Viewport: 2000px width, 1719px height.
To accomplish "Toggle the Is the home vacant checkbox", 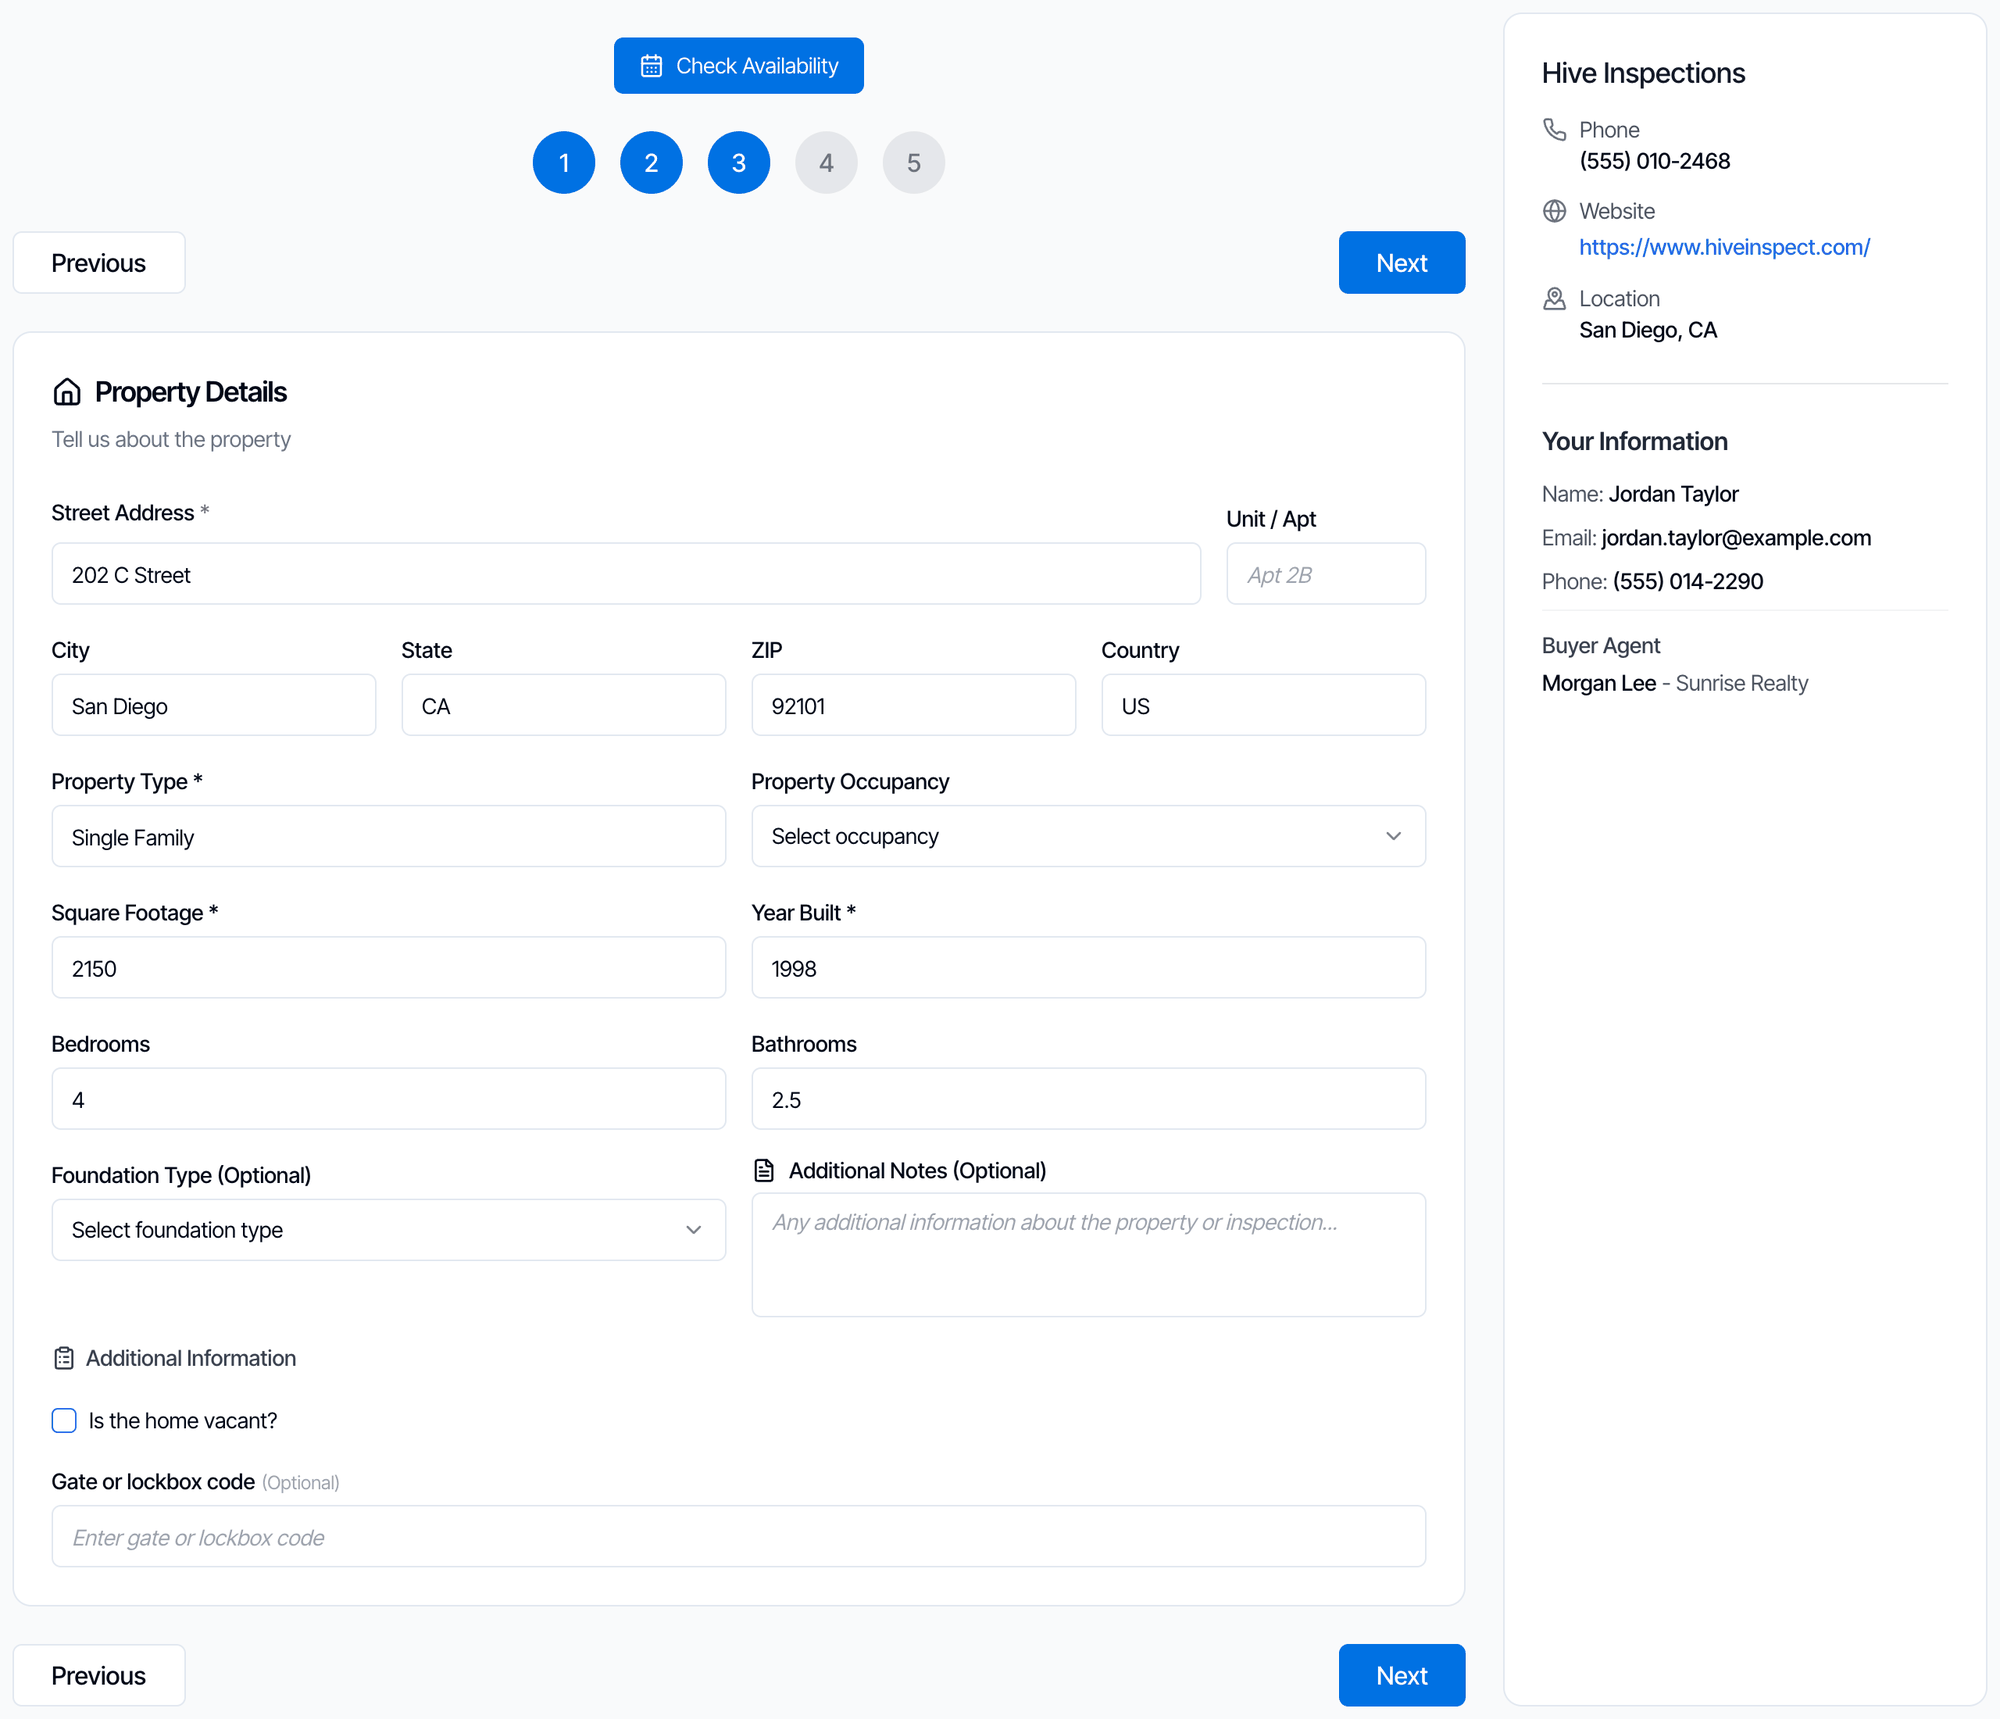I will click(64, 1421).
